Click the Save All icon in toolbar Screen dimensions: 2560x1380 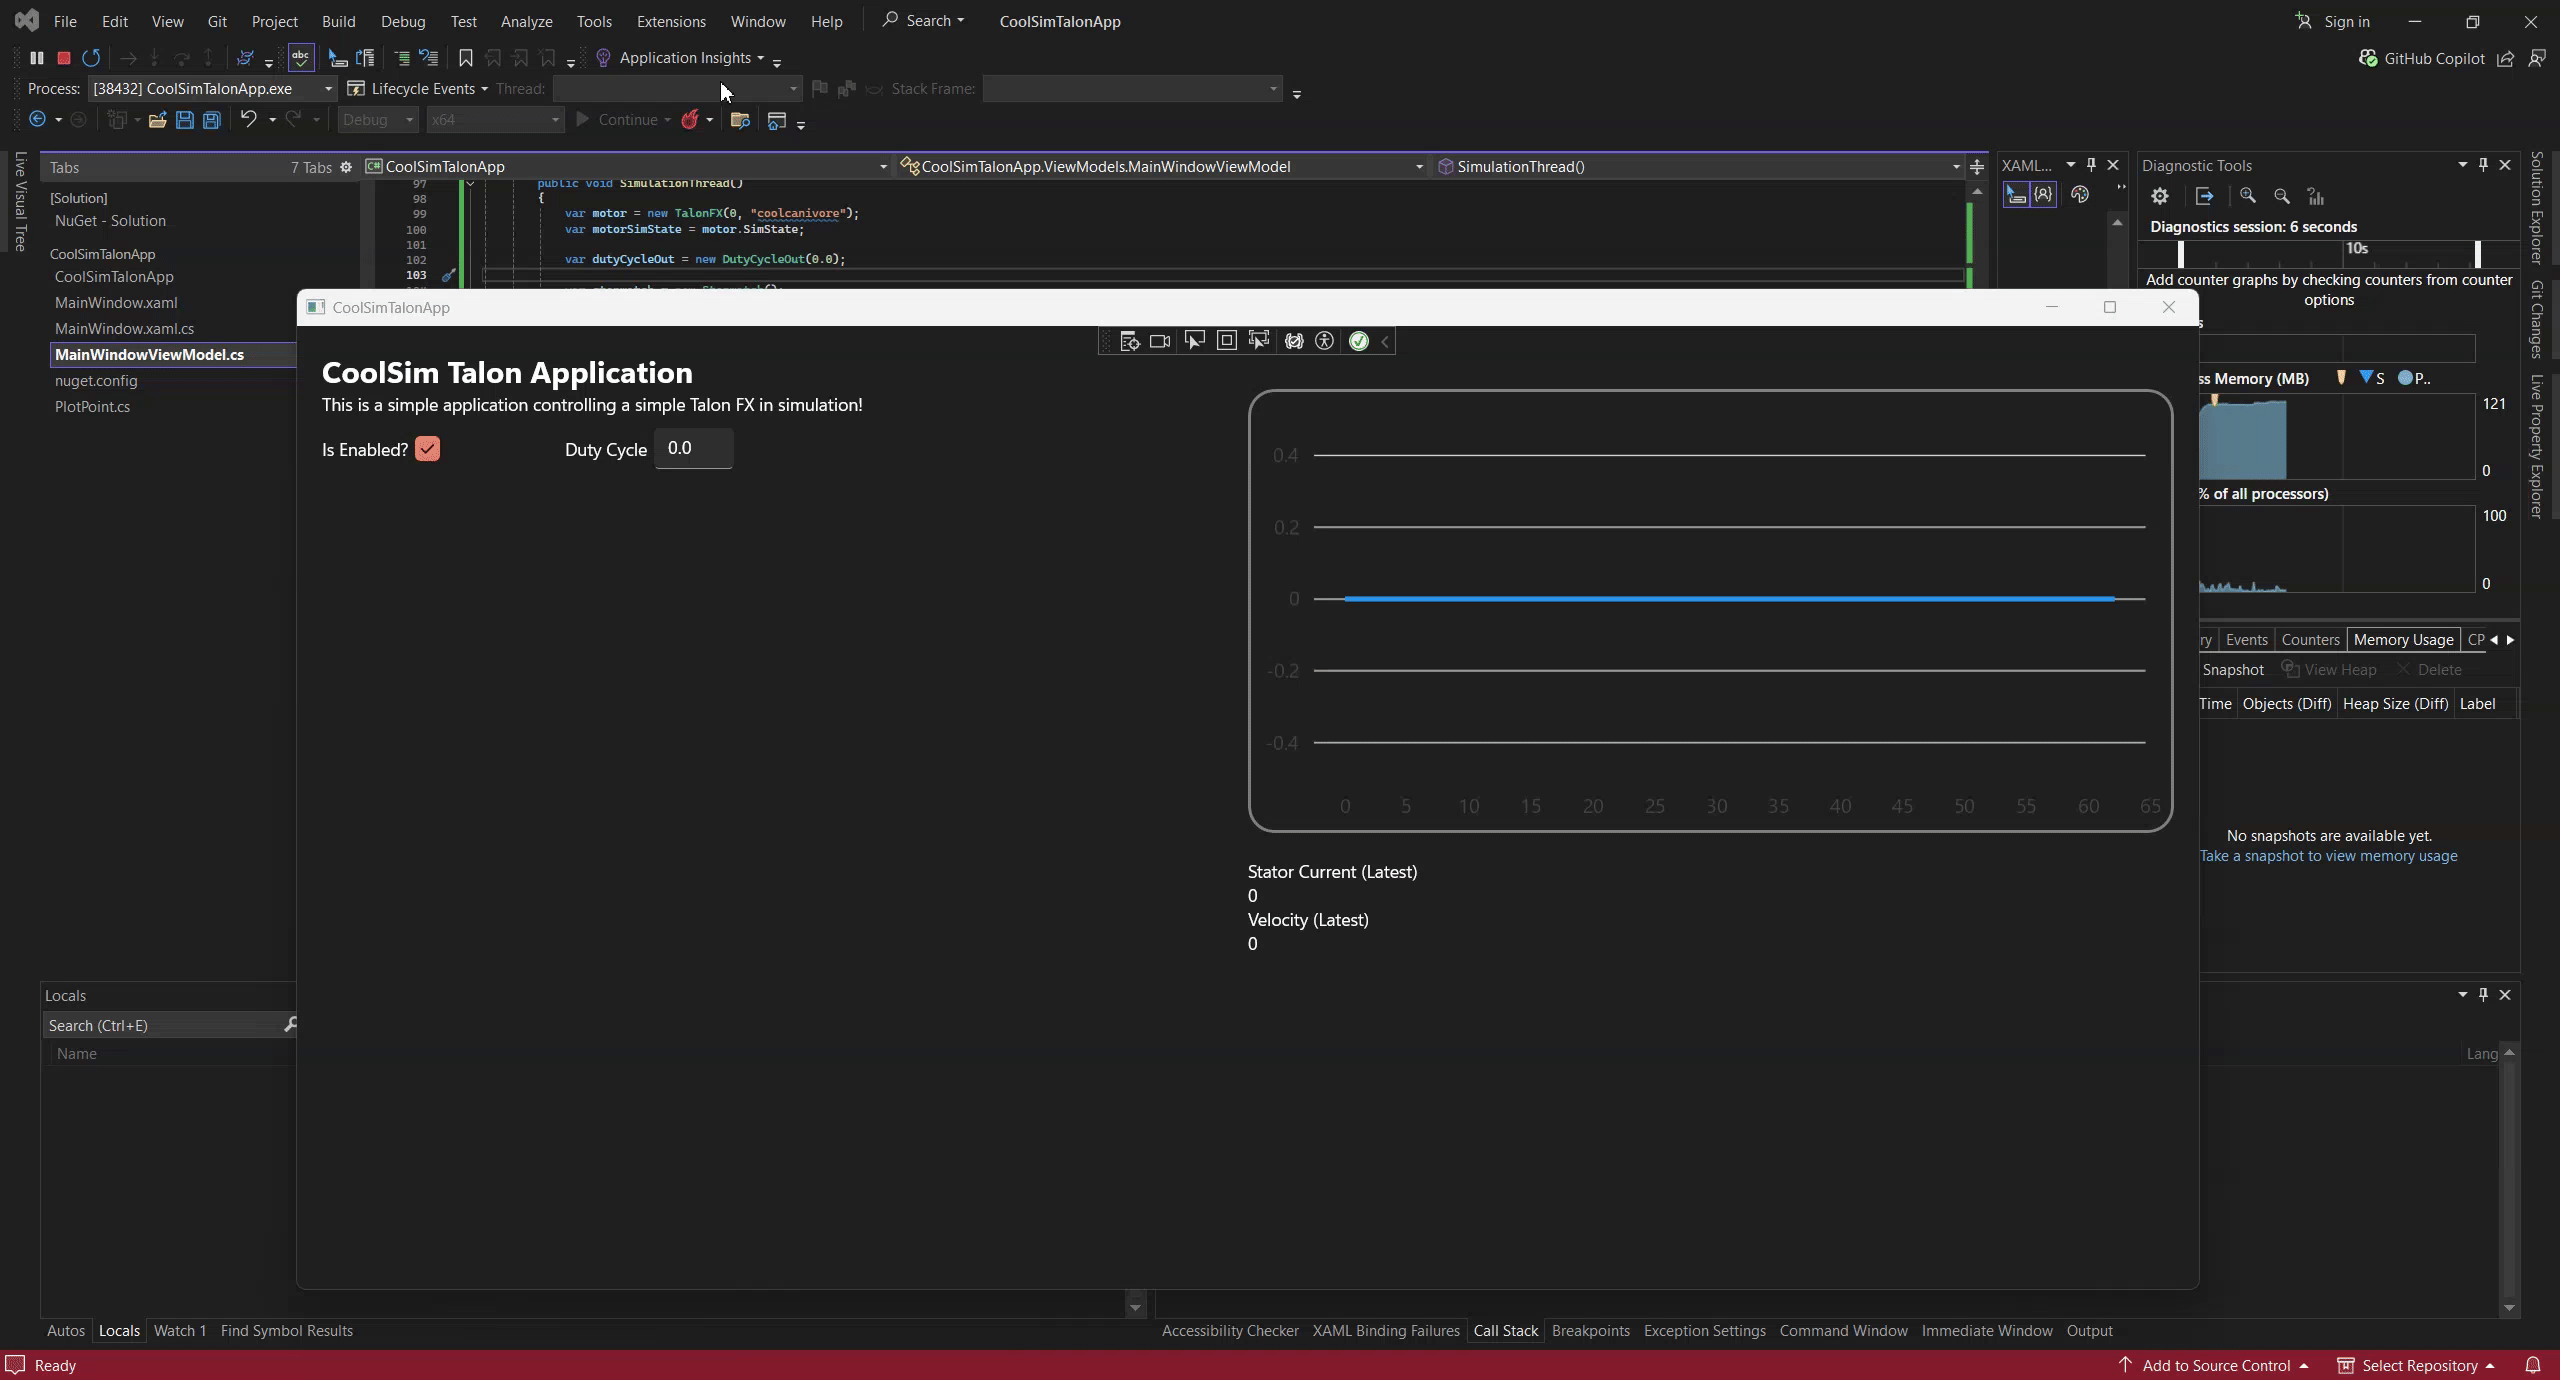pos(212,120)
